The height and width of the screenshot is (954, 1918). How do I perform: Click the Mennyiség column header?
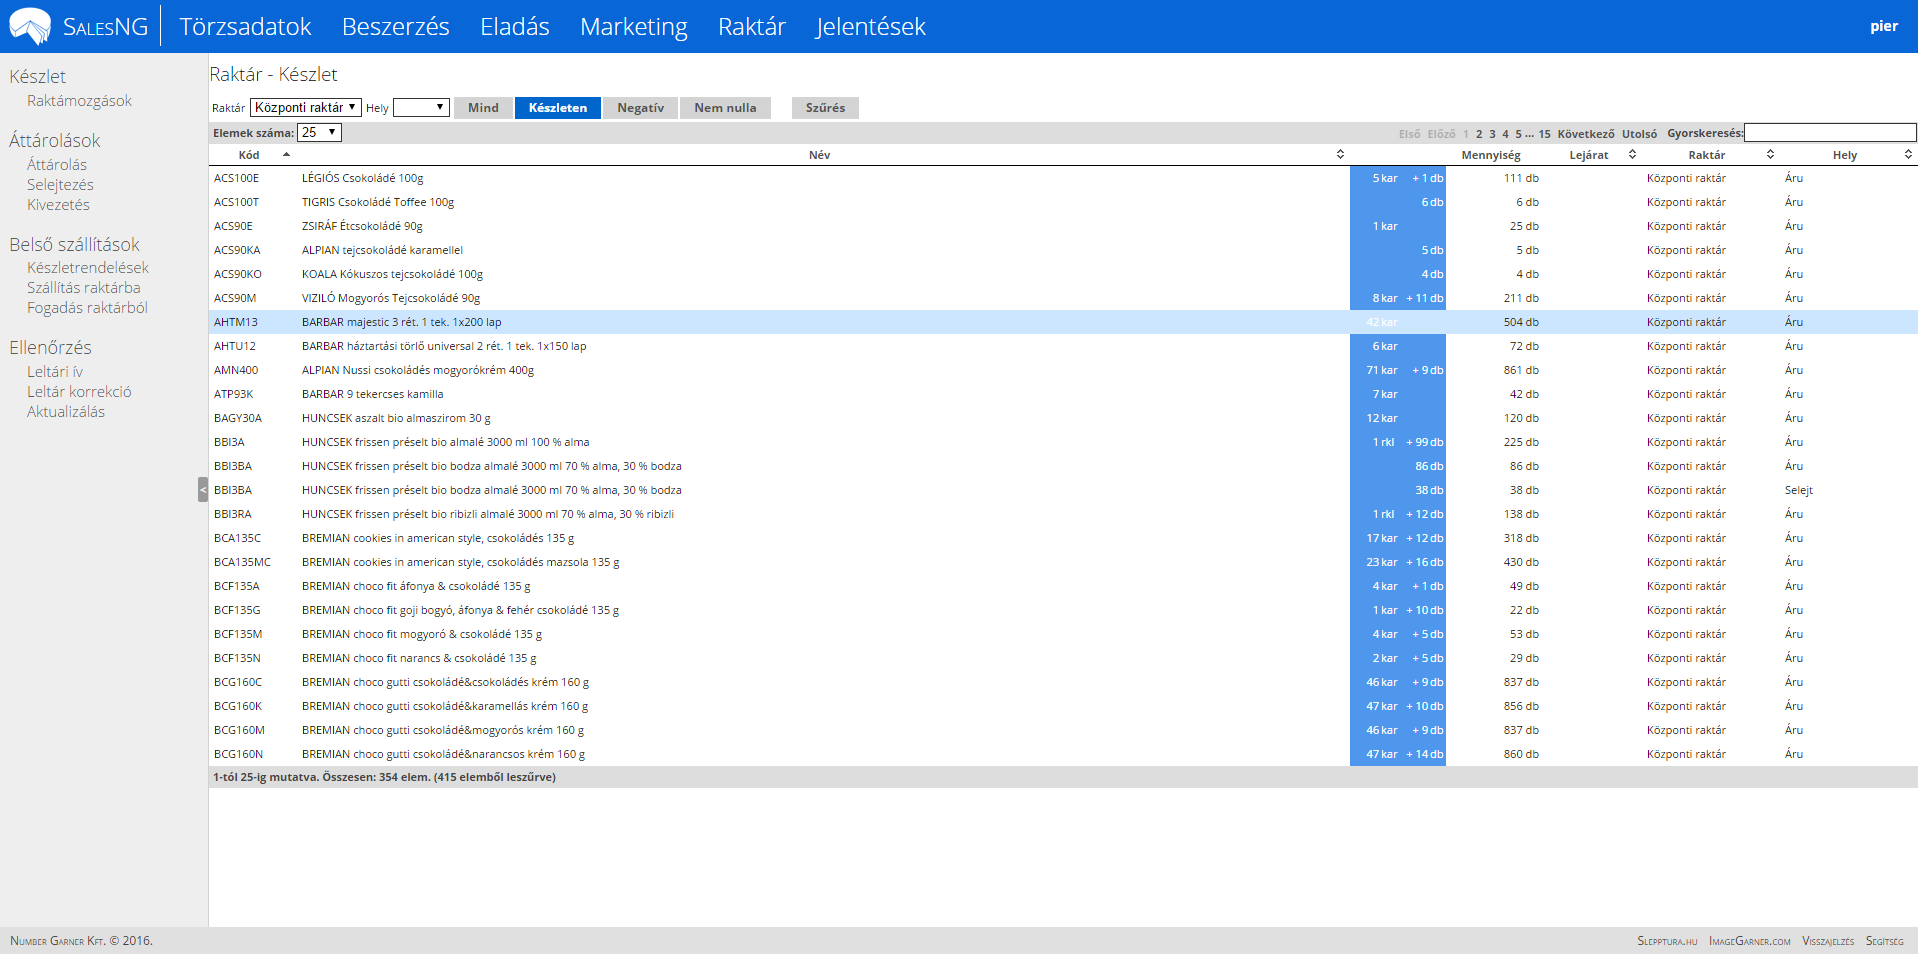point(1491,155)
